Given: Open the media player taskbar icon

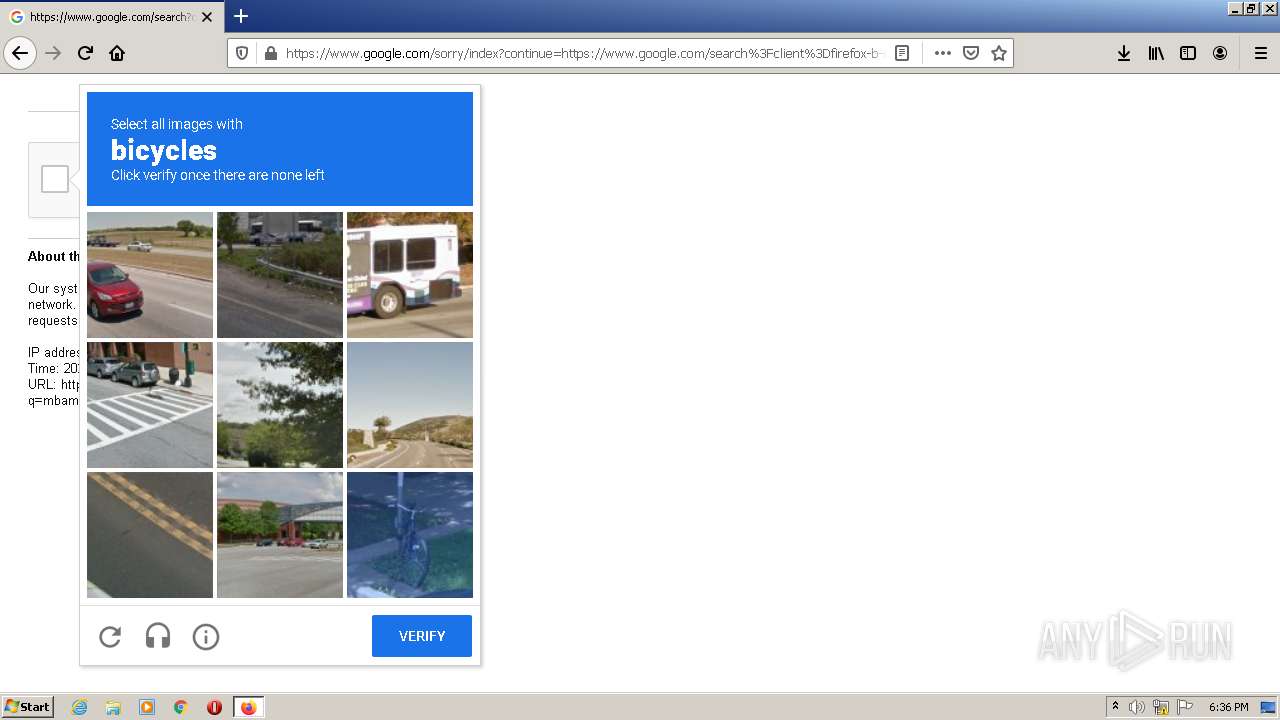Looking at the screenshot, I should (147, 707).
